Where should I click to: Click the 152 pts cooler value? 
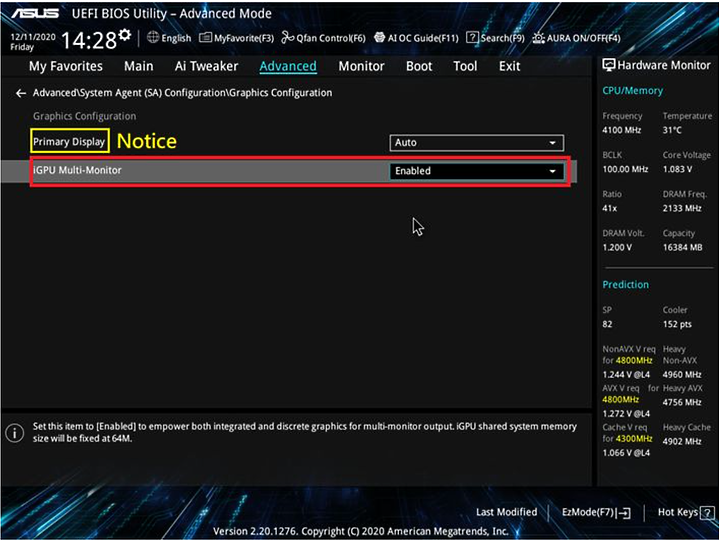coord(677,324)
